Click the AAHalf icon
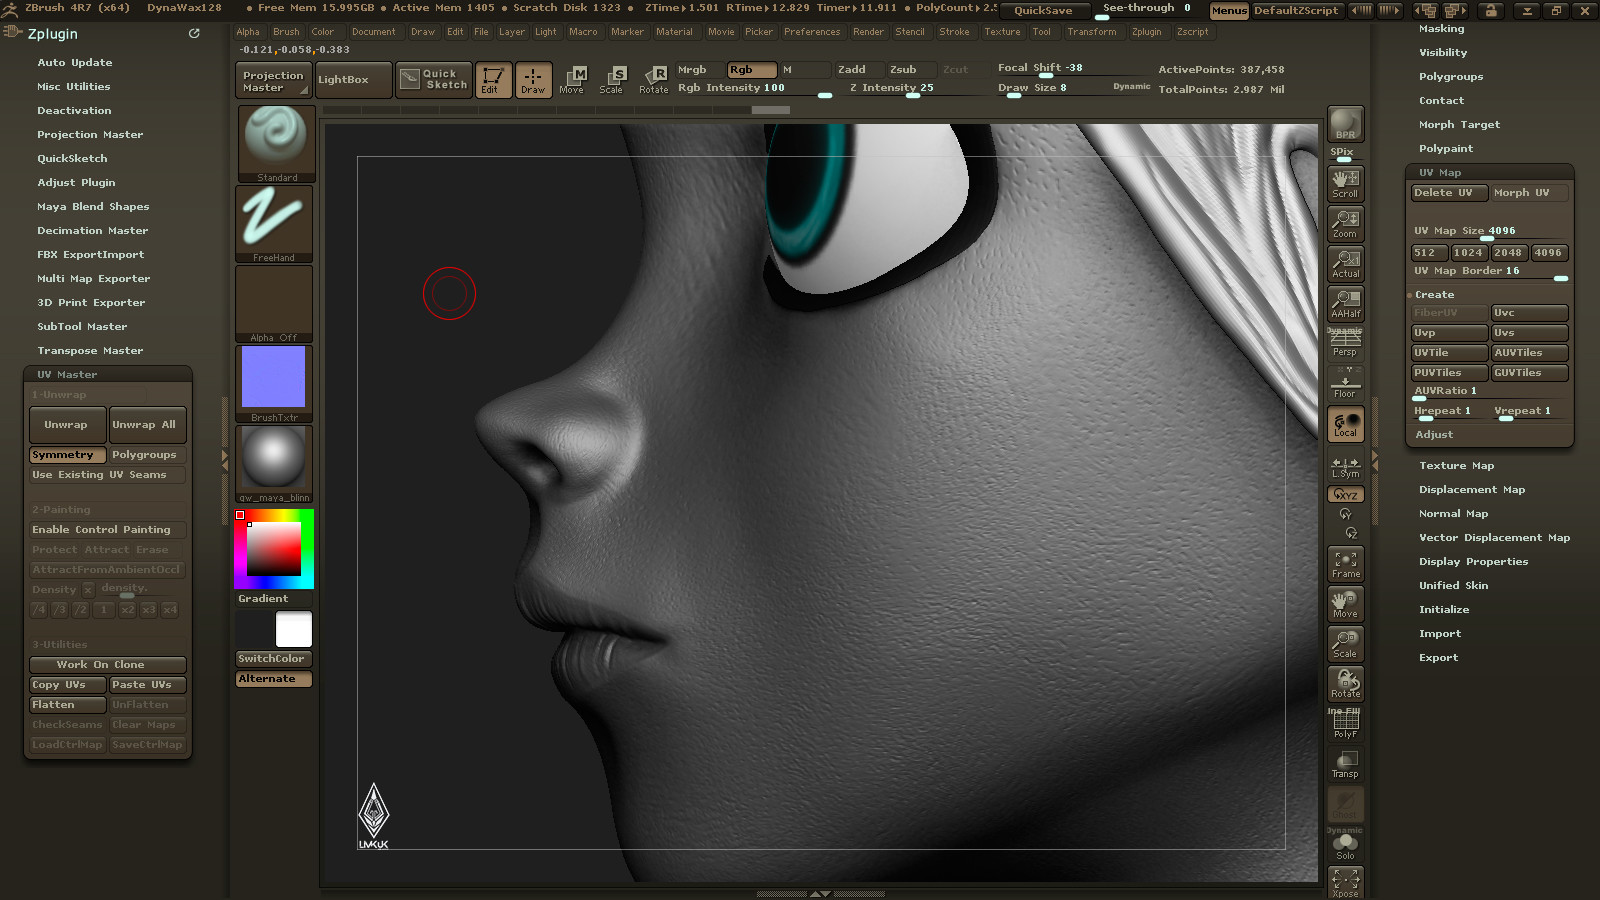The width and height of the screenshot is (1600, 900). (x=1345, y=304)
